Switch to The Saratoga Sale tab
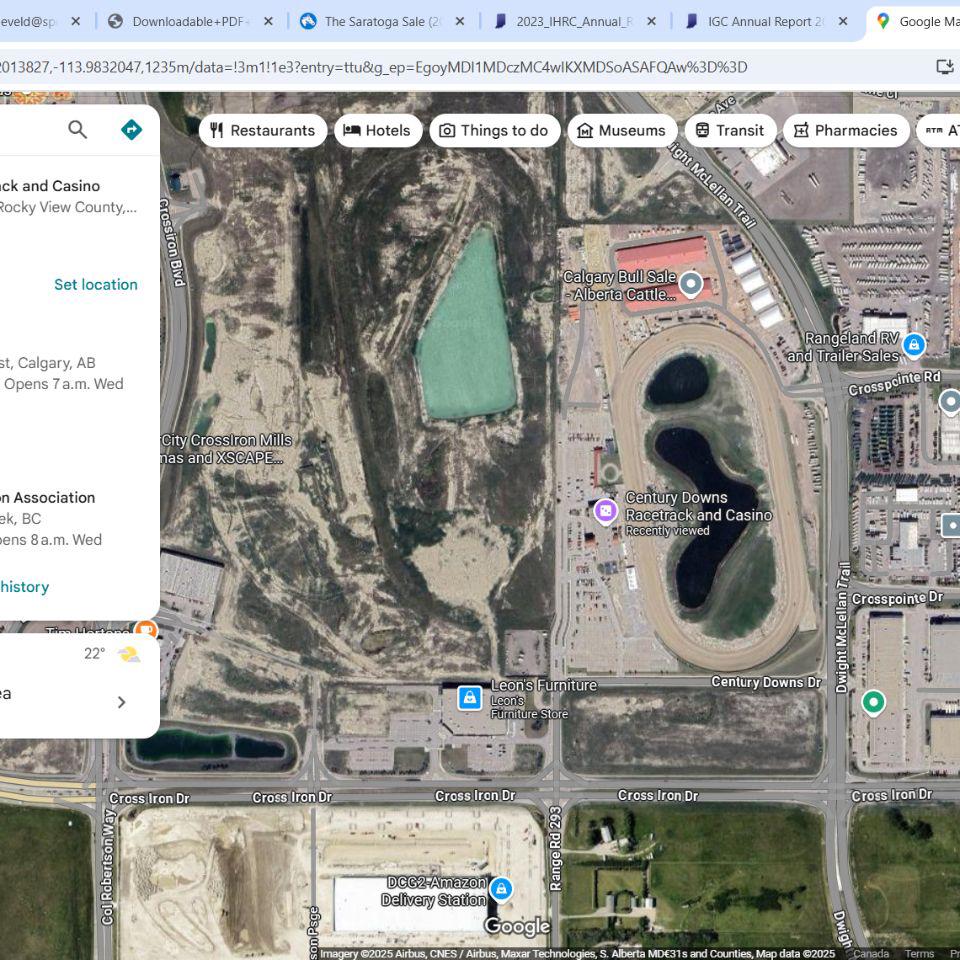Viewport: 960px width, 960px height. (x=382, y=21)
